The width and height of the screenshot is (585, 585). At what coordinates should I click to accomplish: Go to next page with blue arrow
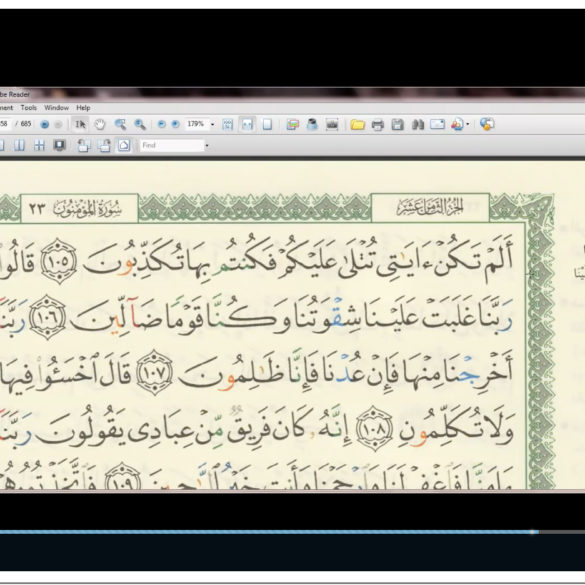[x=44, y=124]
